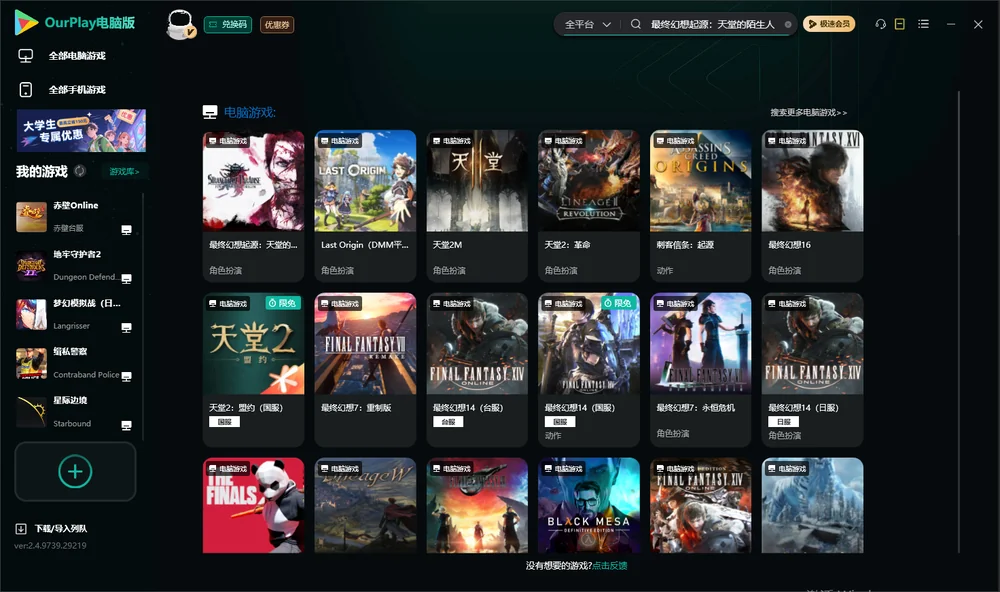Open 最终幻想7: 永恒危机 game card
The height and width of the screenshot is (592, 1000).
pyautogui.click(x=700, y=369)
